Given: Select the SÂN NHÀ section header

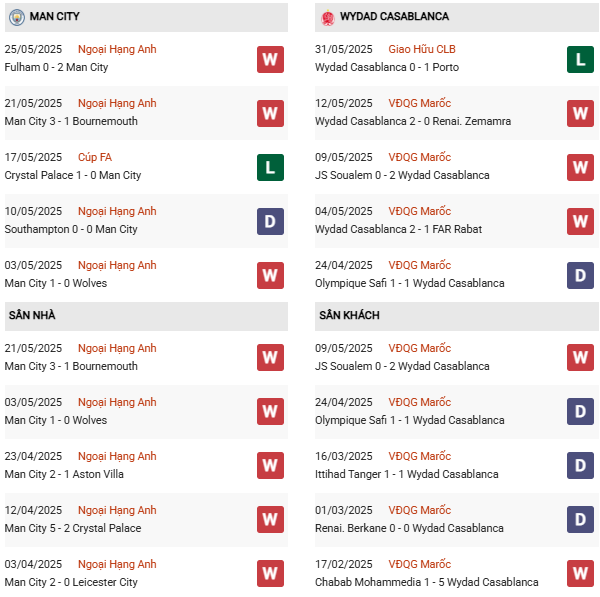Looking at the screenshot, I should tap(32, 315).
